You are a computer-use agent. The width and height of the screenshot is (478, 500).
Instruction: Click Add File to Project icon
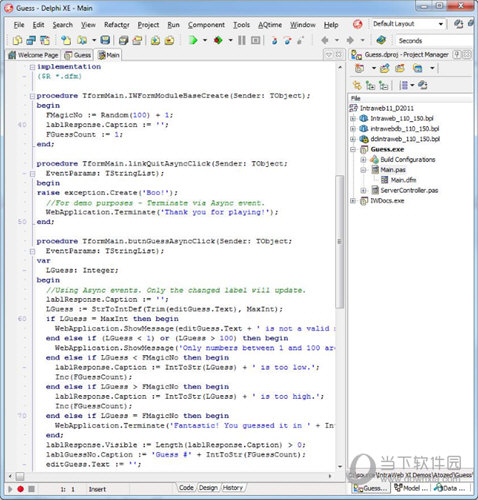[155, 40]
